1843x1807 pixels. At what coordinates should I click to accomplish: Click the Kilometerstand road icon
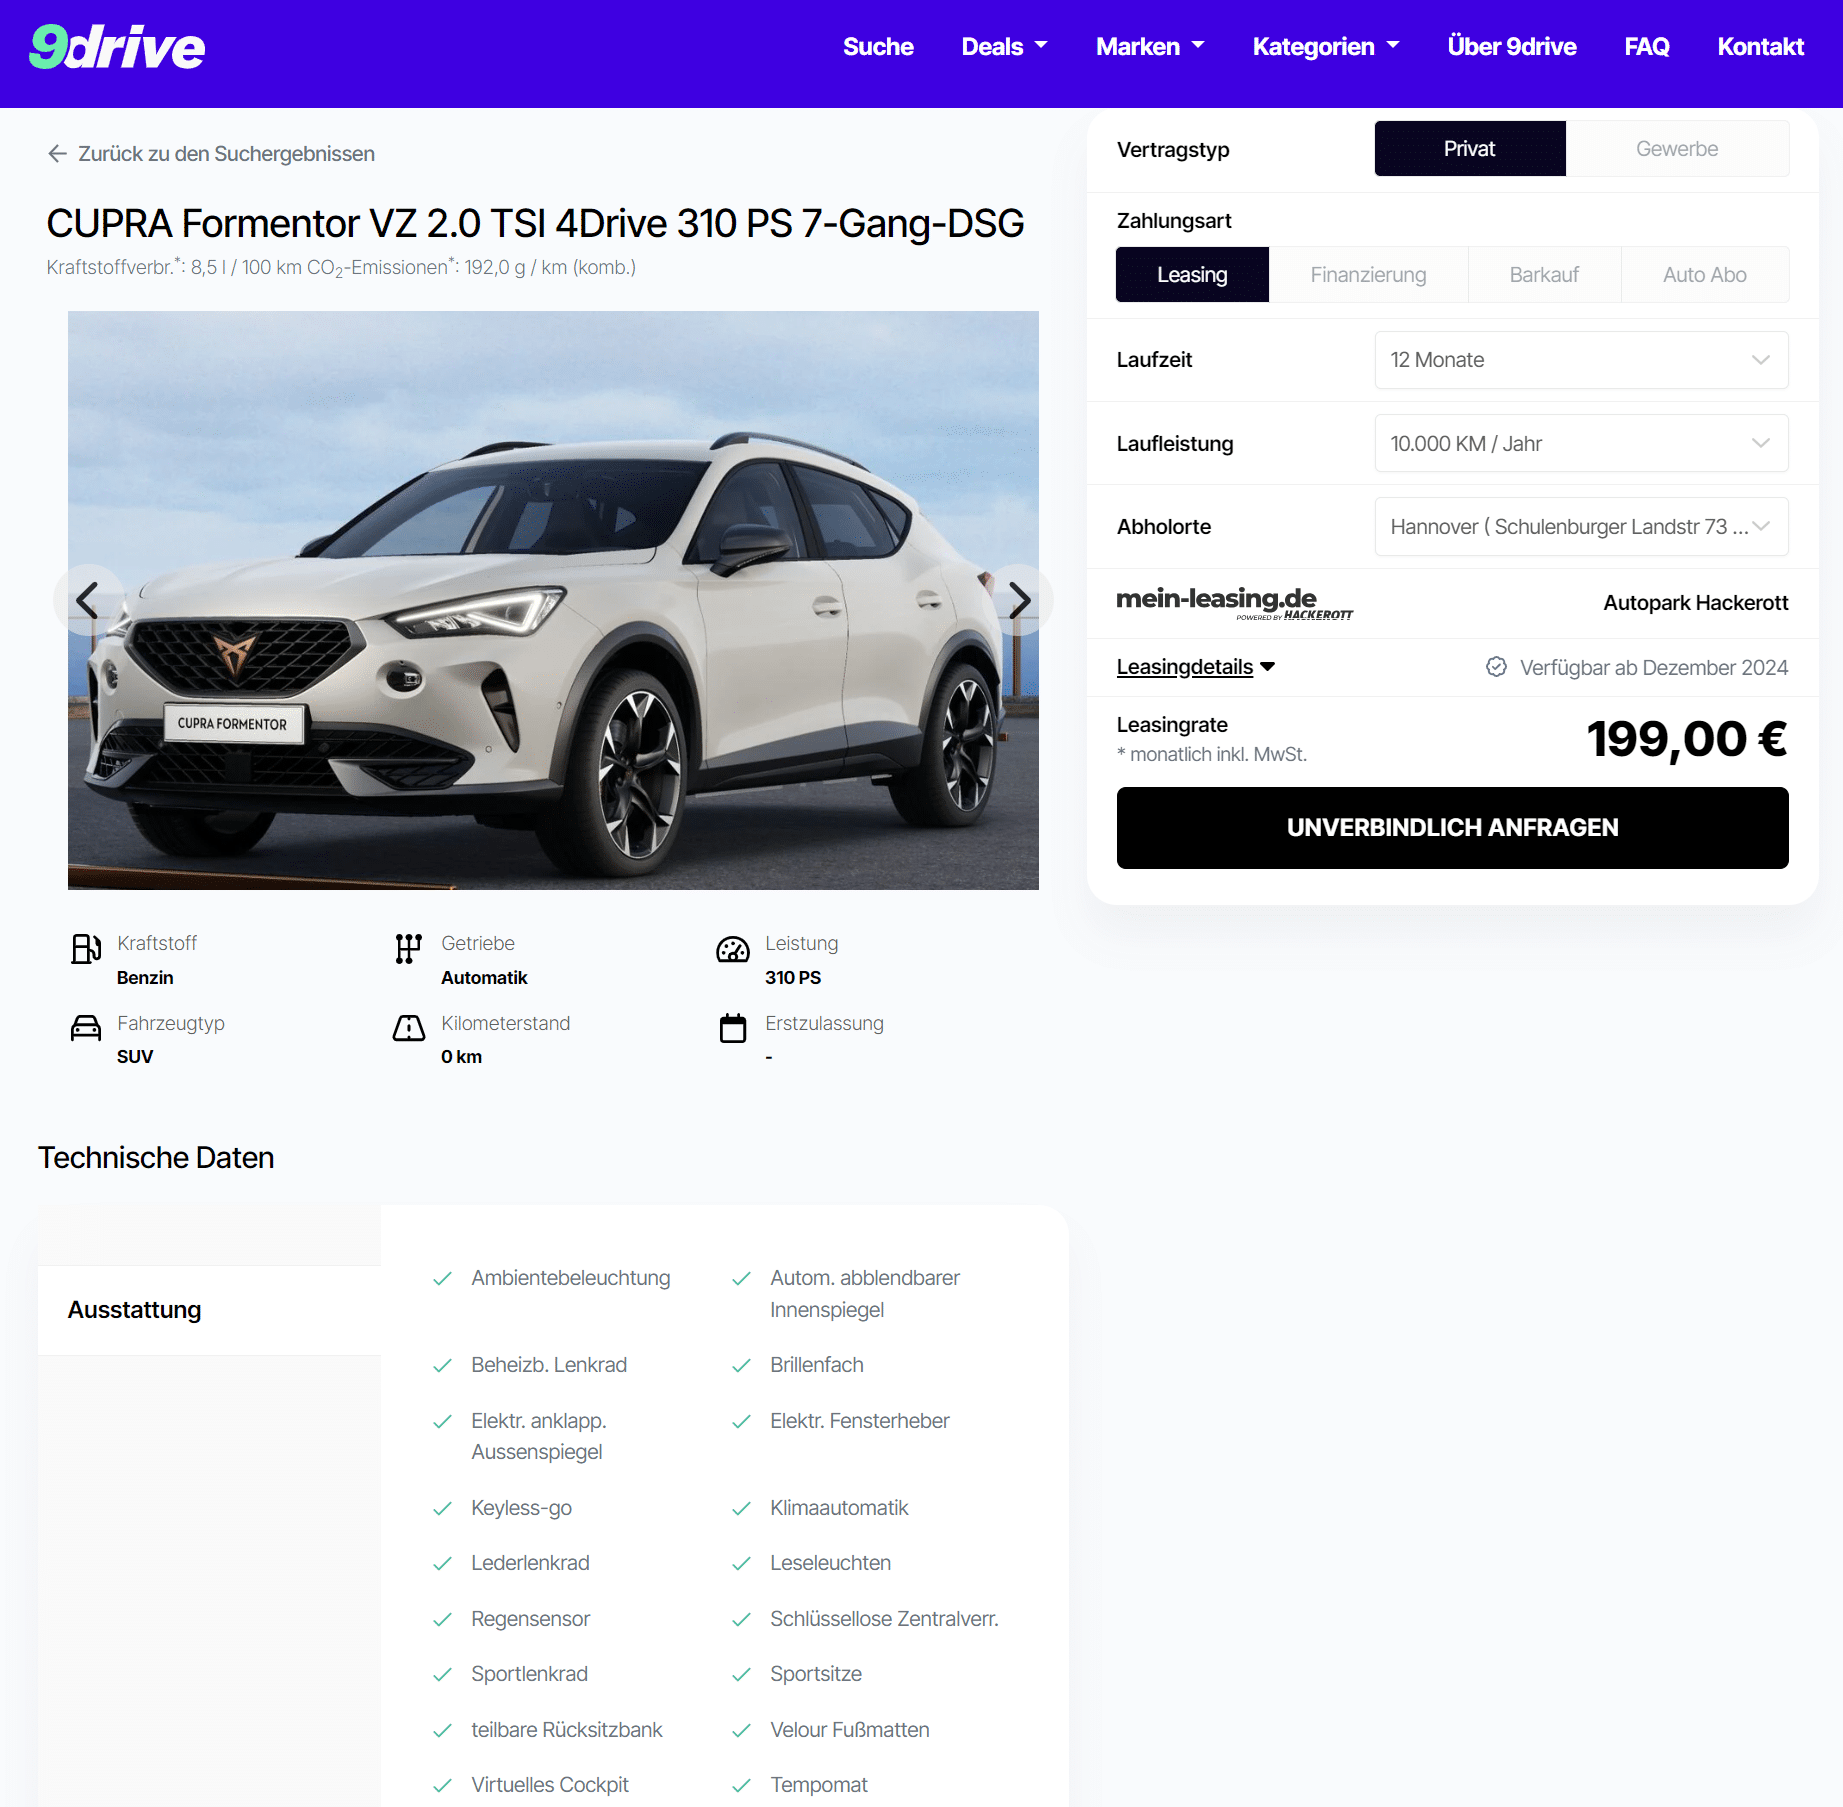click(408, 1028)
